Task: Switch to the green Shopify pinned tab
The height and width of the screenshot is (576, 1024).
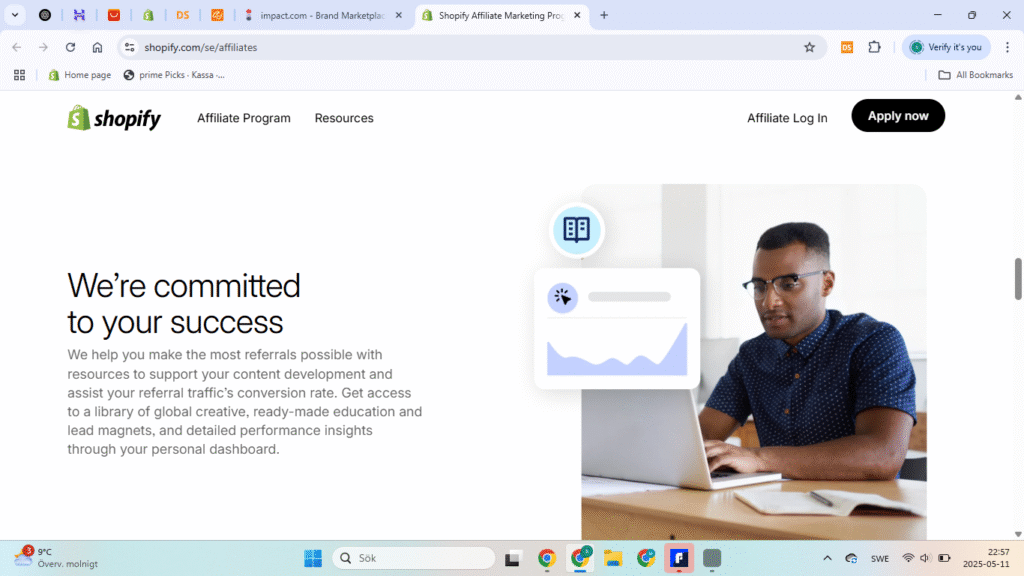Action: point(148,15)
